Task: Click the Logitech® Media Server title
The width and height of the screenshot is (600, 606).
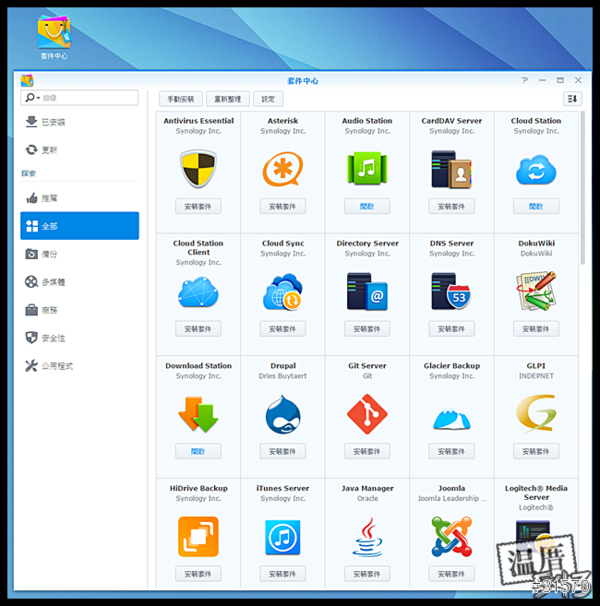Action: coord(536,493)
